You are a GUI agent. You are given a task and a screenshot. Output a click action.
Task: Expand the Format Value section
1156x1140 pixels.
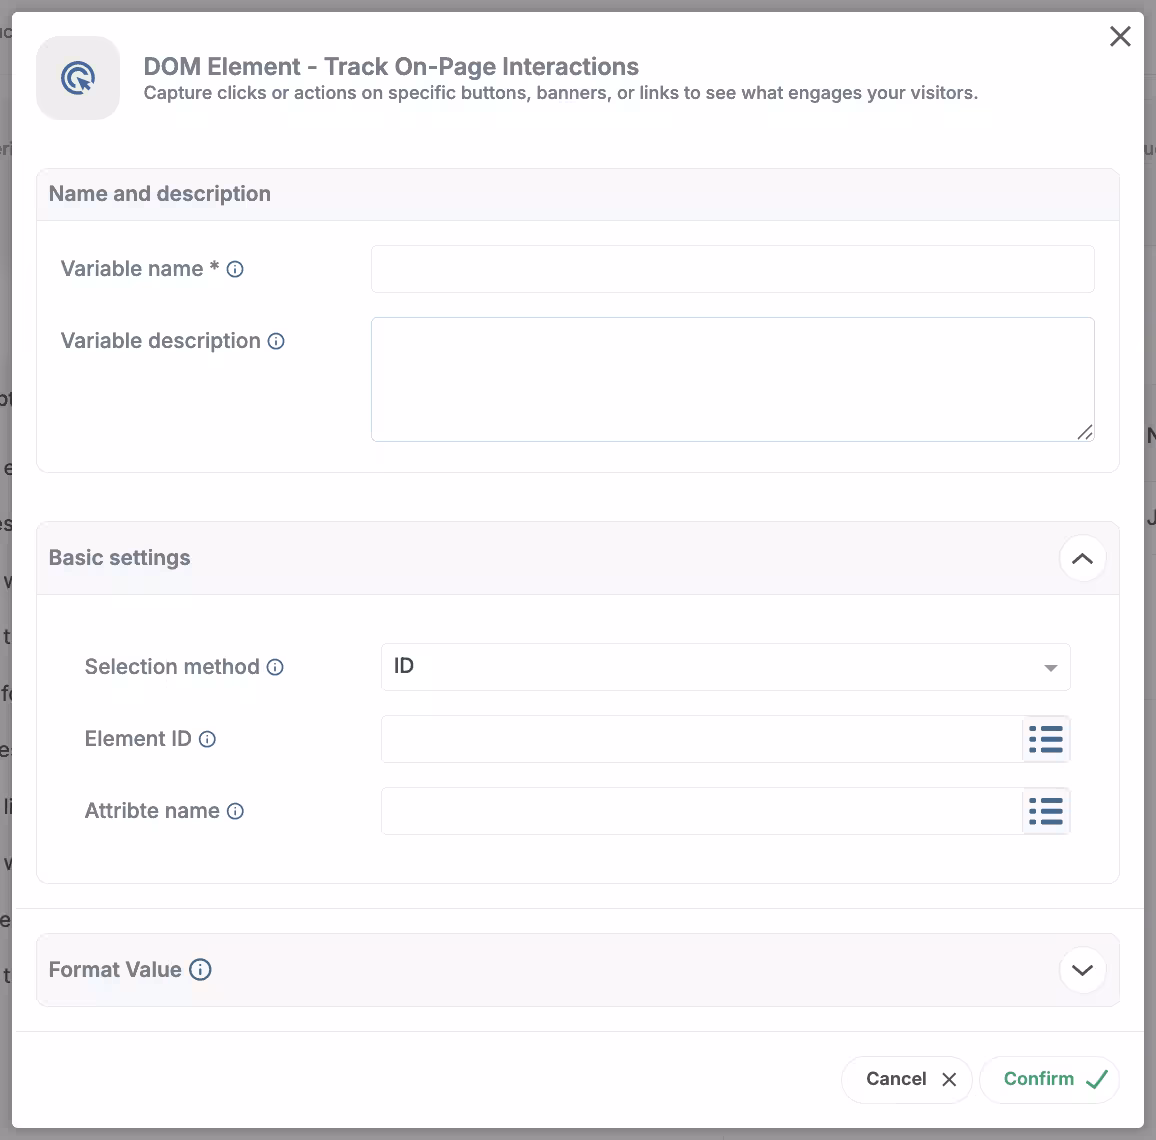(x=1082, y=970)
